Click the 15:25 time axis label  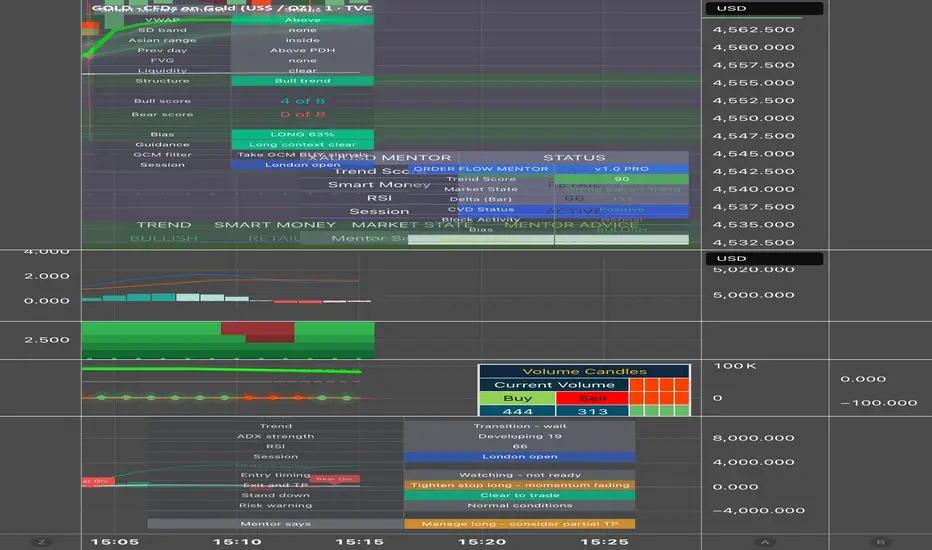pyautogui.click(x=604, y=542)
